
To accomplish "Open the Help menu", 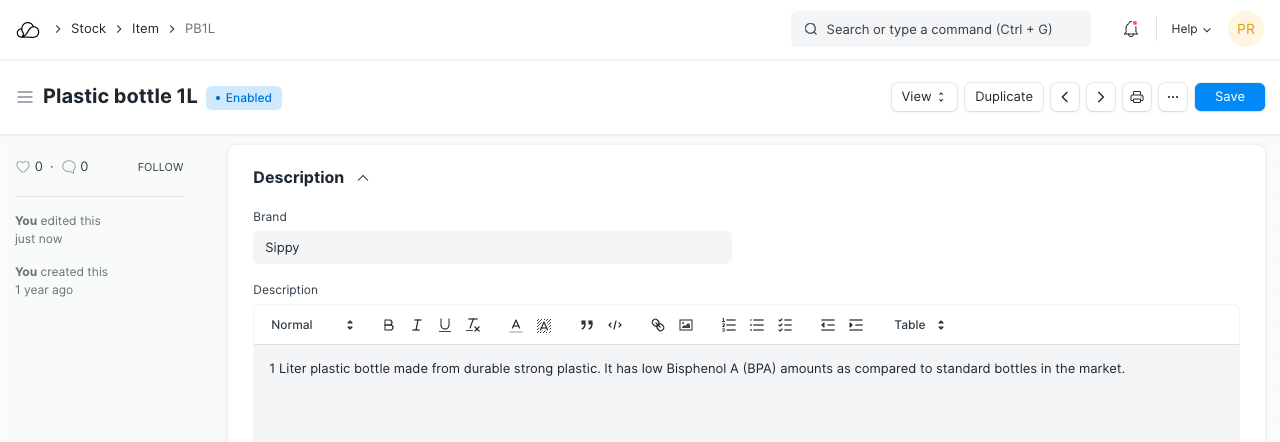I will coord(1191,29).
